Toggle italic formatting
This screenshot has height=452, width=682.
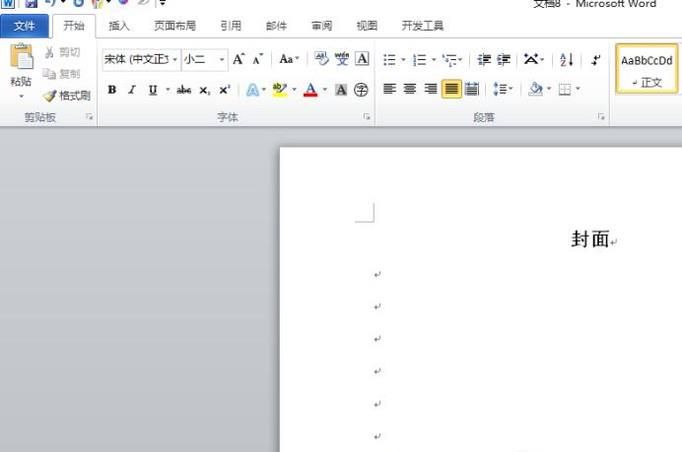pos(132,90)
